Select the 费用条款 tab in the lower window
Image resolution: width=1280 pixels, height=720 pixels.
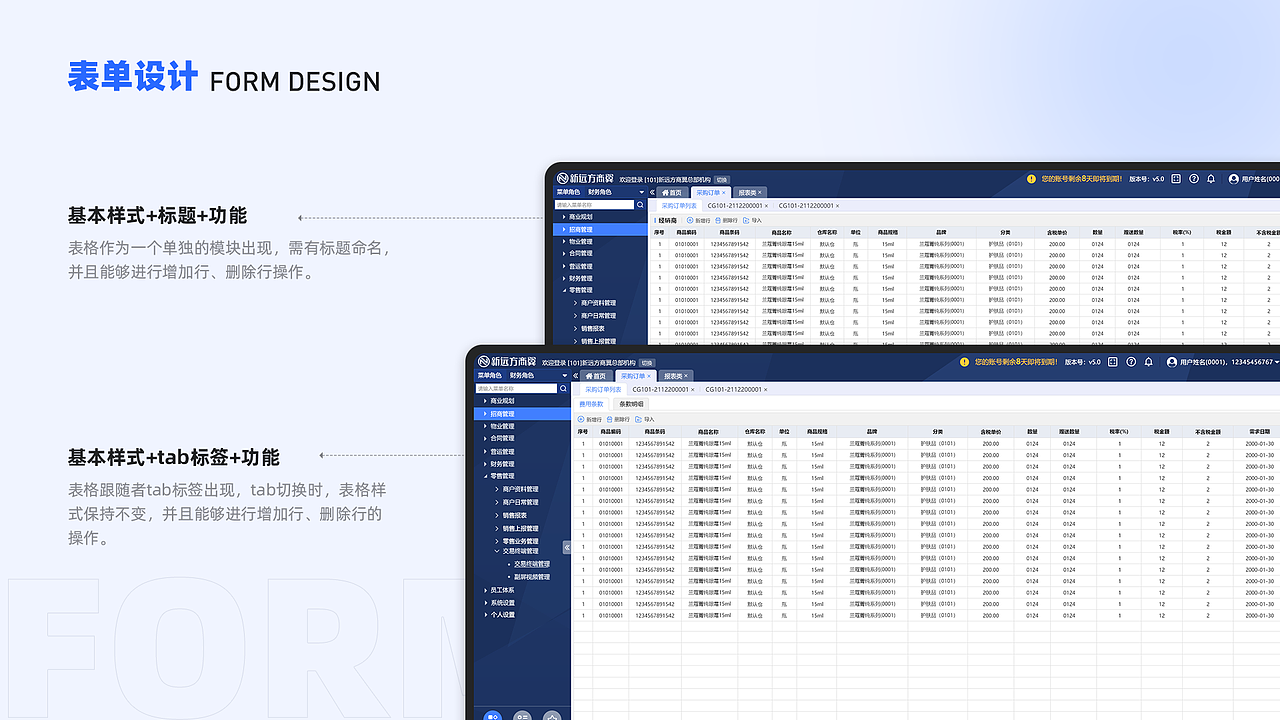(x=592, y=404)
